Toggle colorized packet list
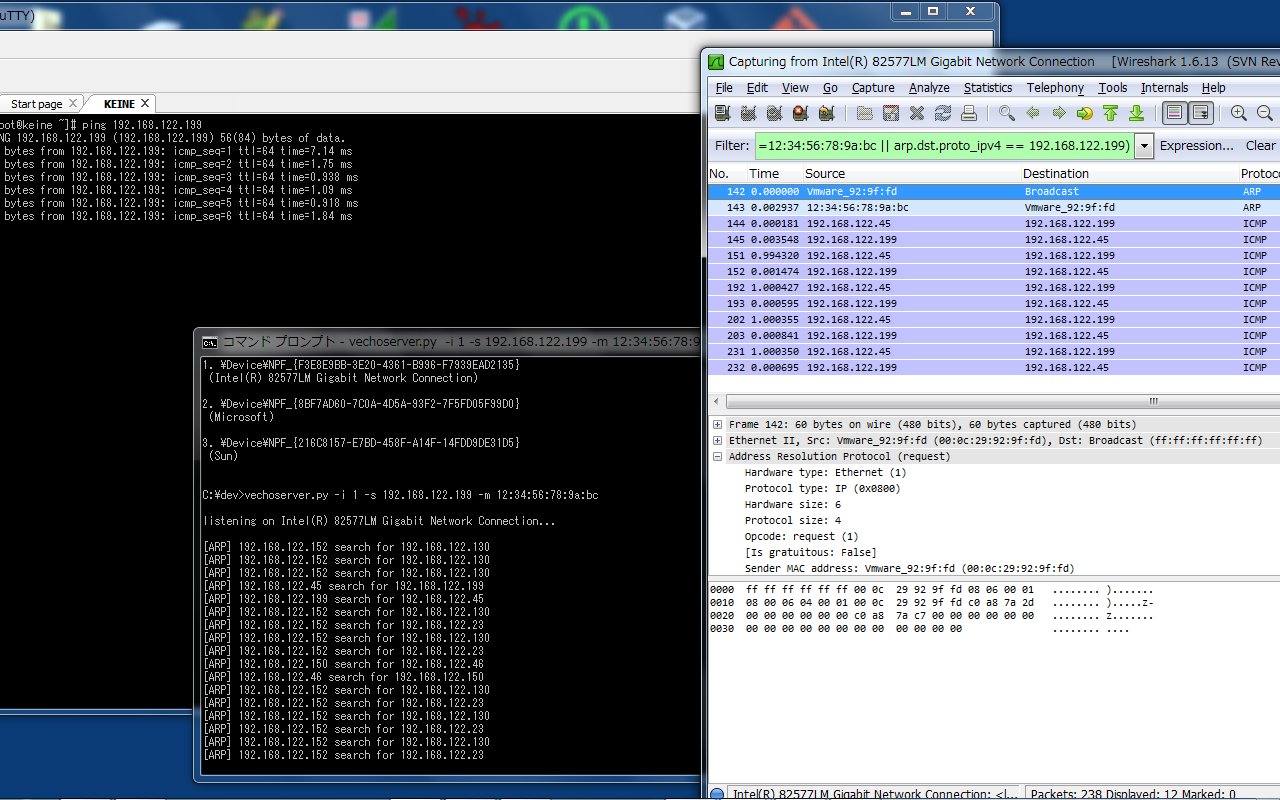1280x800 pixels. [1172, 112]
